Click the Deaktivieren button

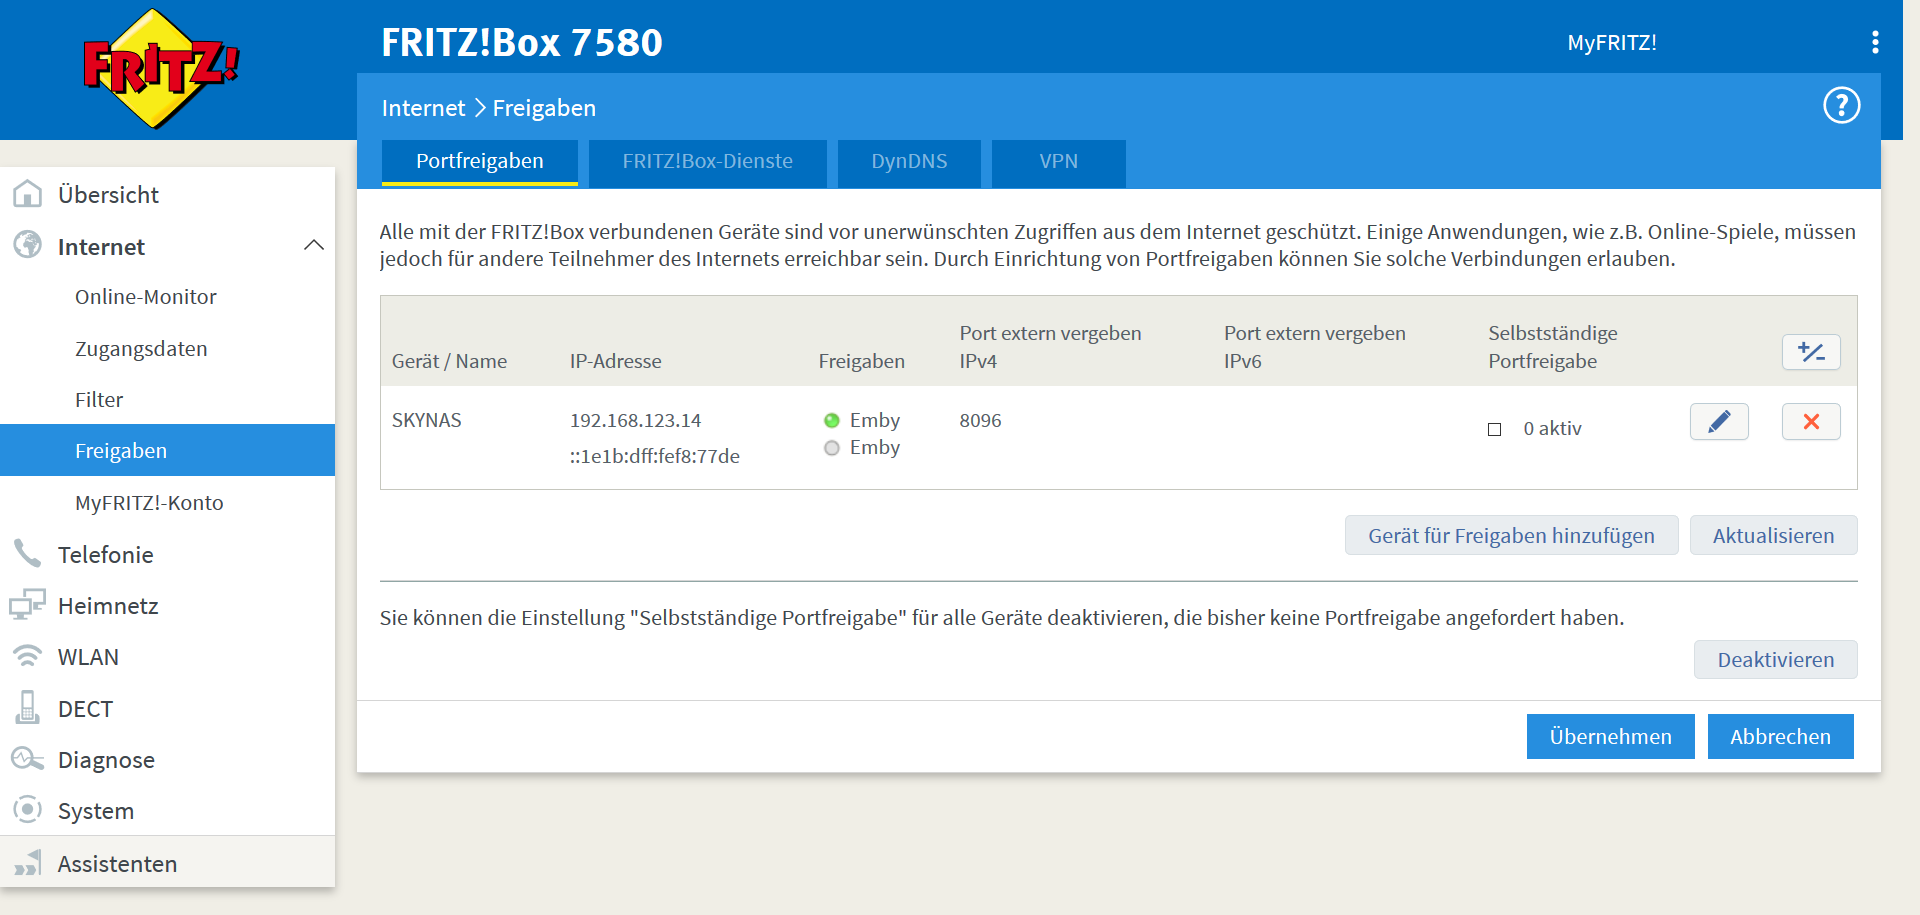pos(1775,659)
